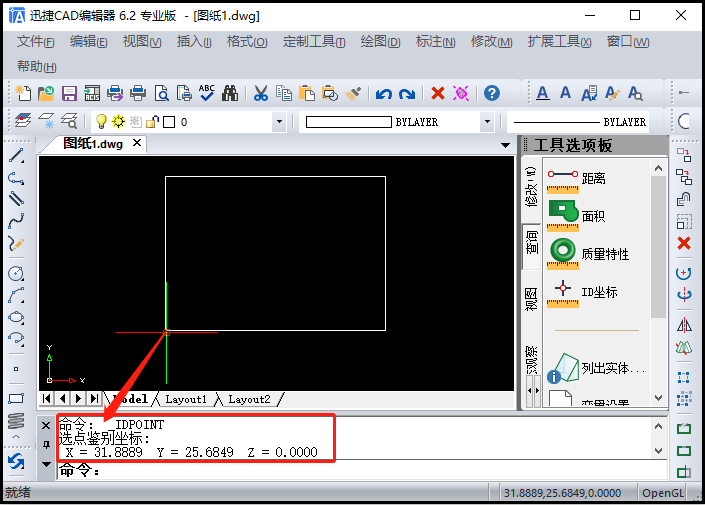Expand the BYLAYER color dropdown
Viewport: 705px width, 505px height.
(487, 122)
